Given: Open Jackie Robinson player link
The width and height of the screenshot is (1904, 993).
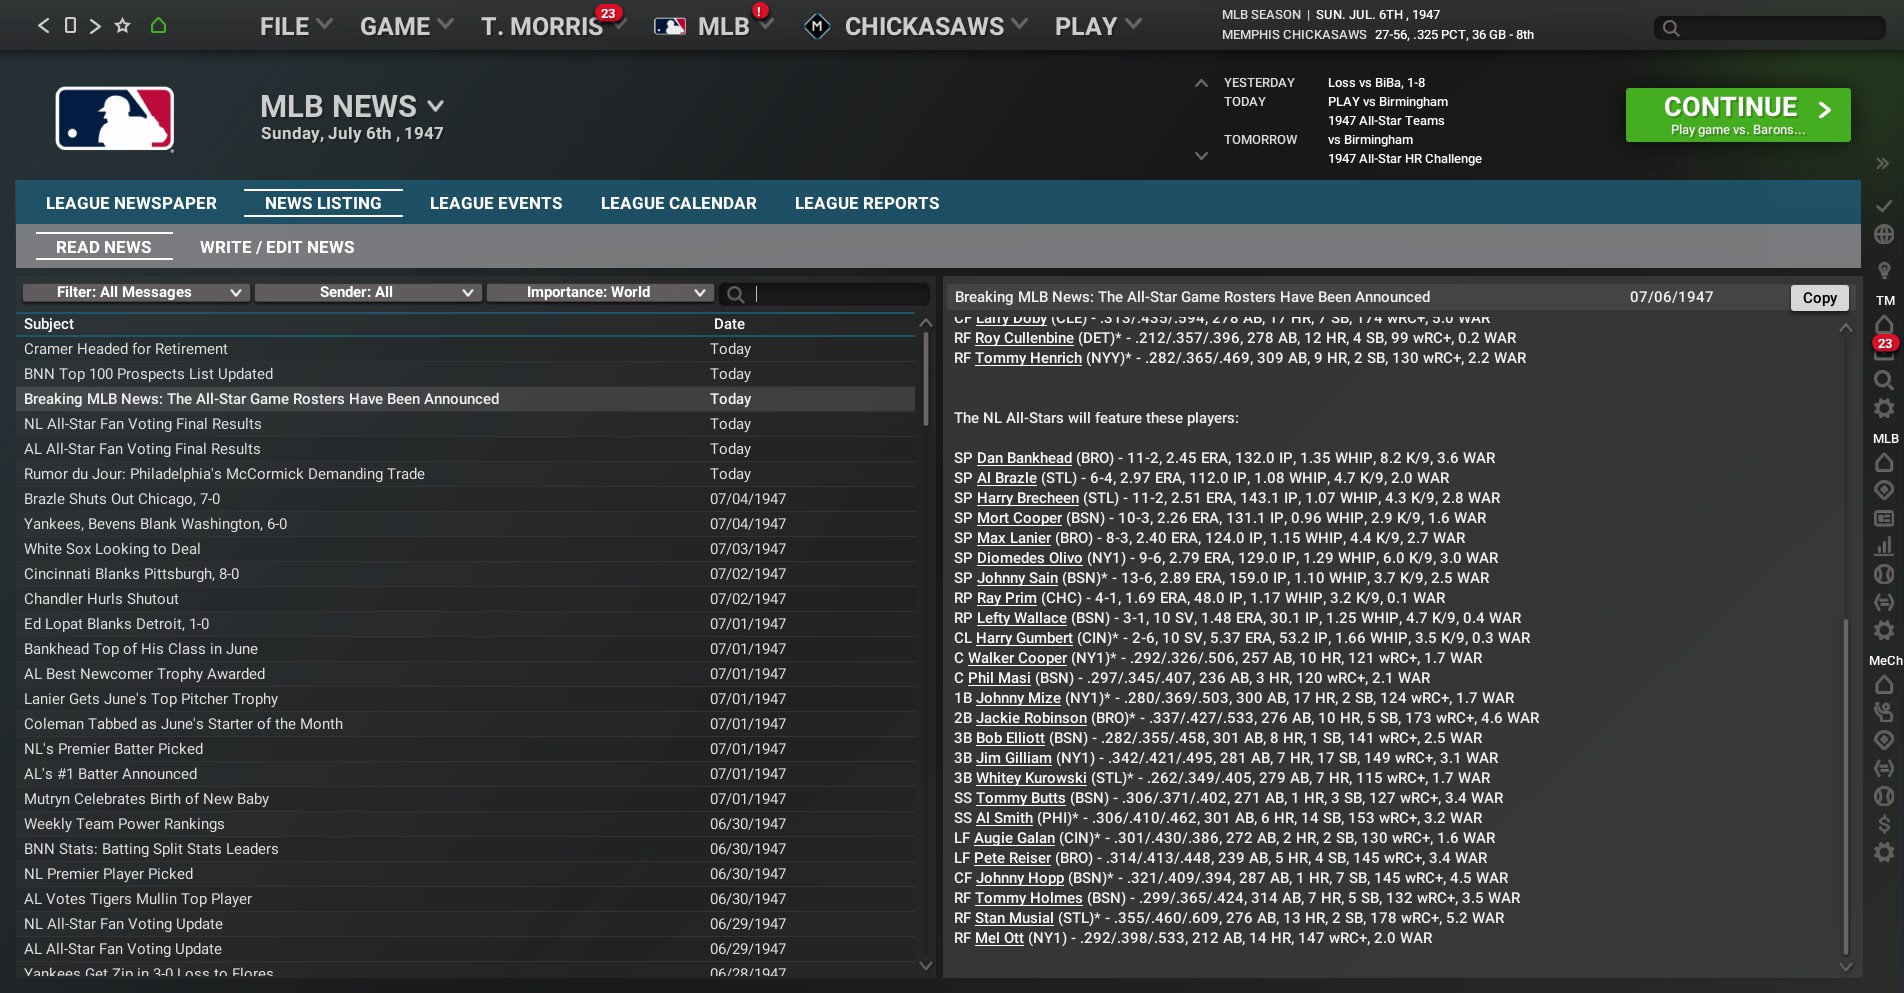Looking at the screenshot, I should [x=1032, y=718].
